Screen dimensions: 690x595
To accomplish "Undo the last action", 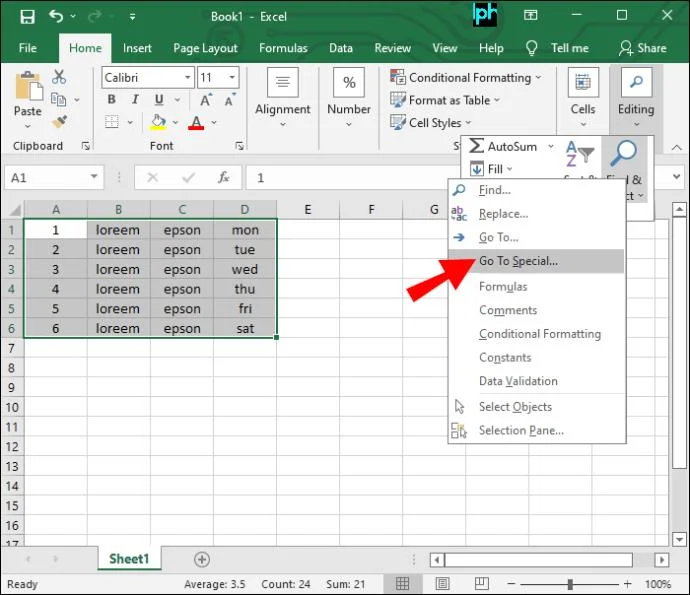I will coord(56,17).
